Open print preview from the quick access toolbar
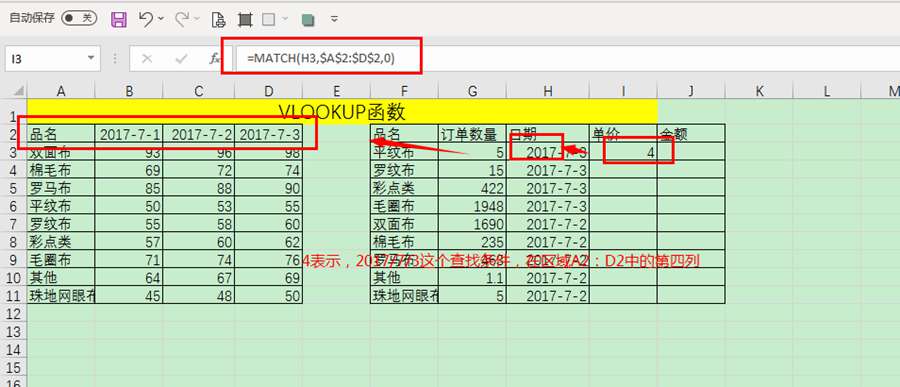 pos(219,20)
